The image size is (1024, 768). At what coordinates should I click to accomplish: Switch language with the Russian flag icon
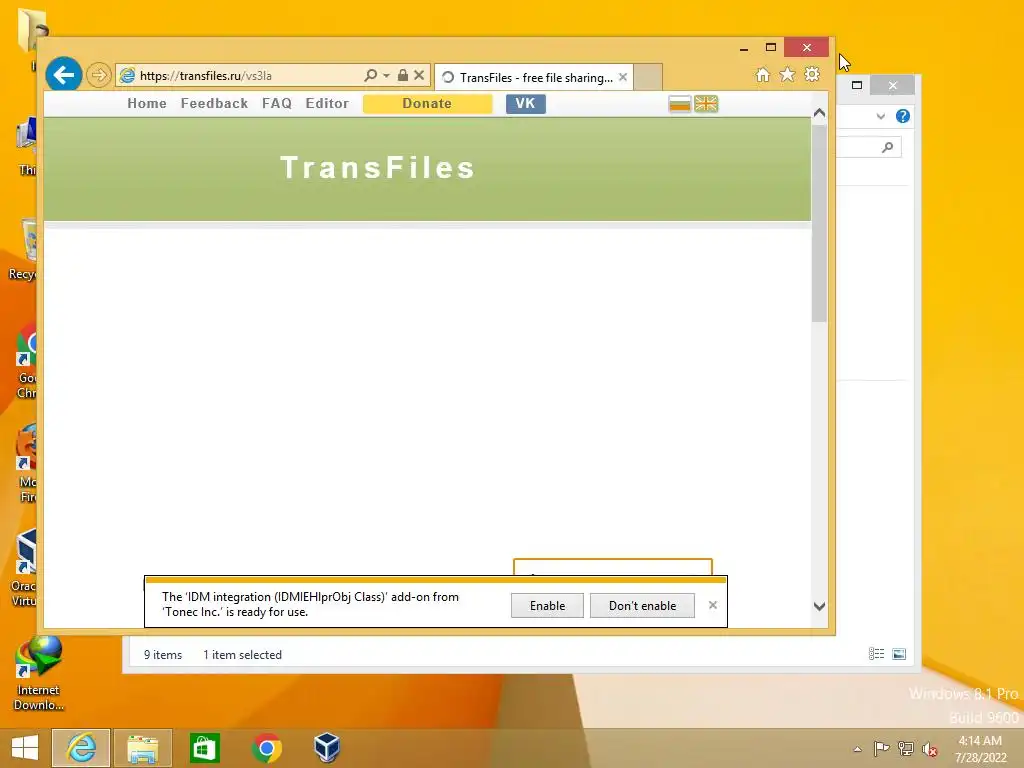click(x=680, y=104)
